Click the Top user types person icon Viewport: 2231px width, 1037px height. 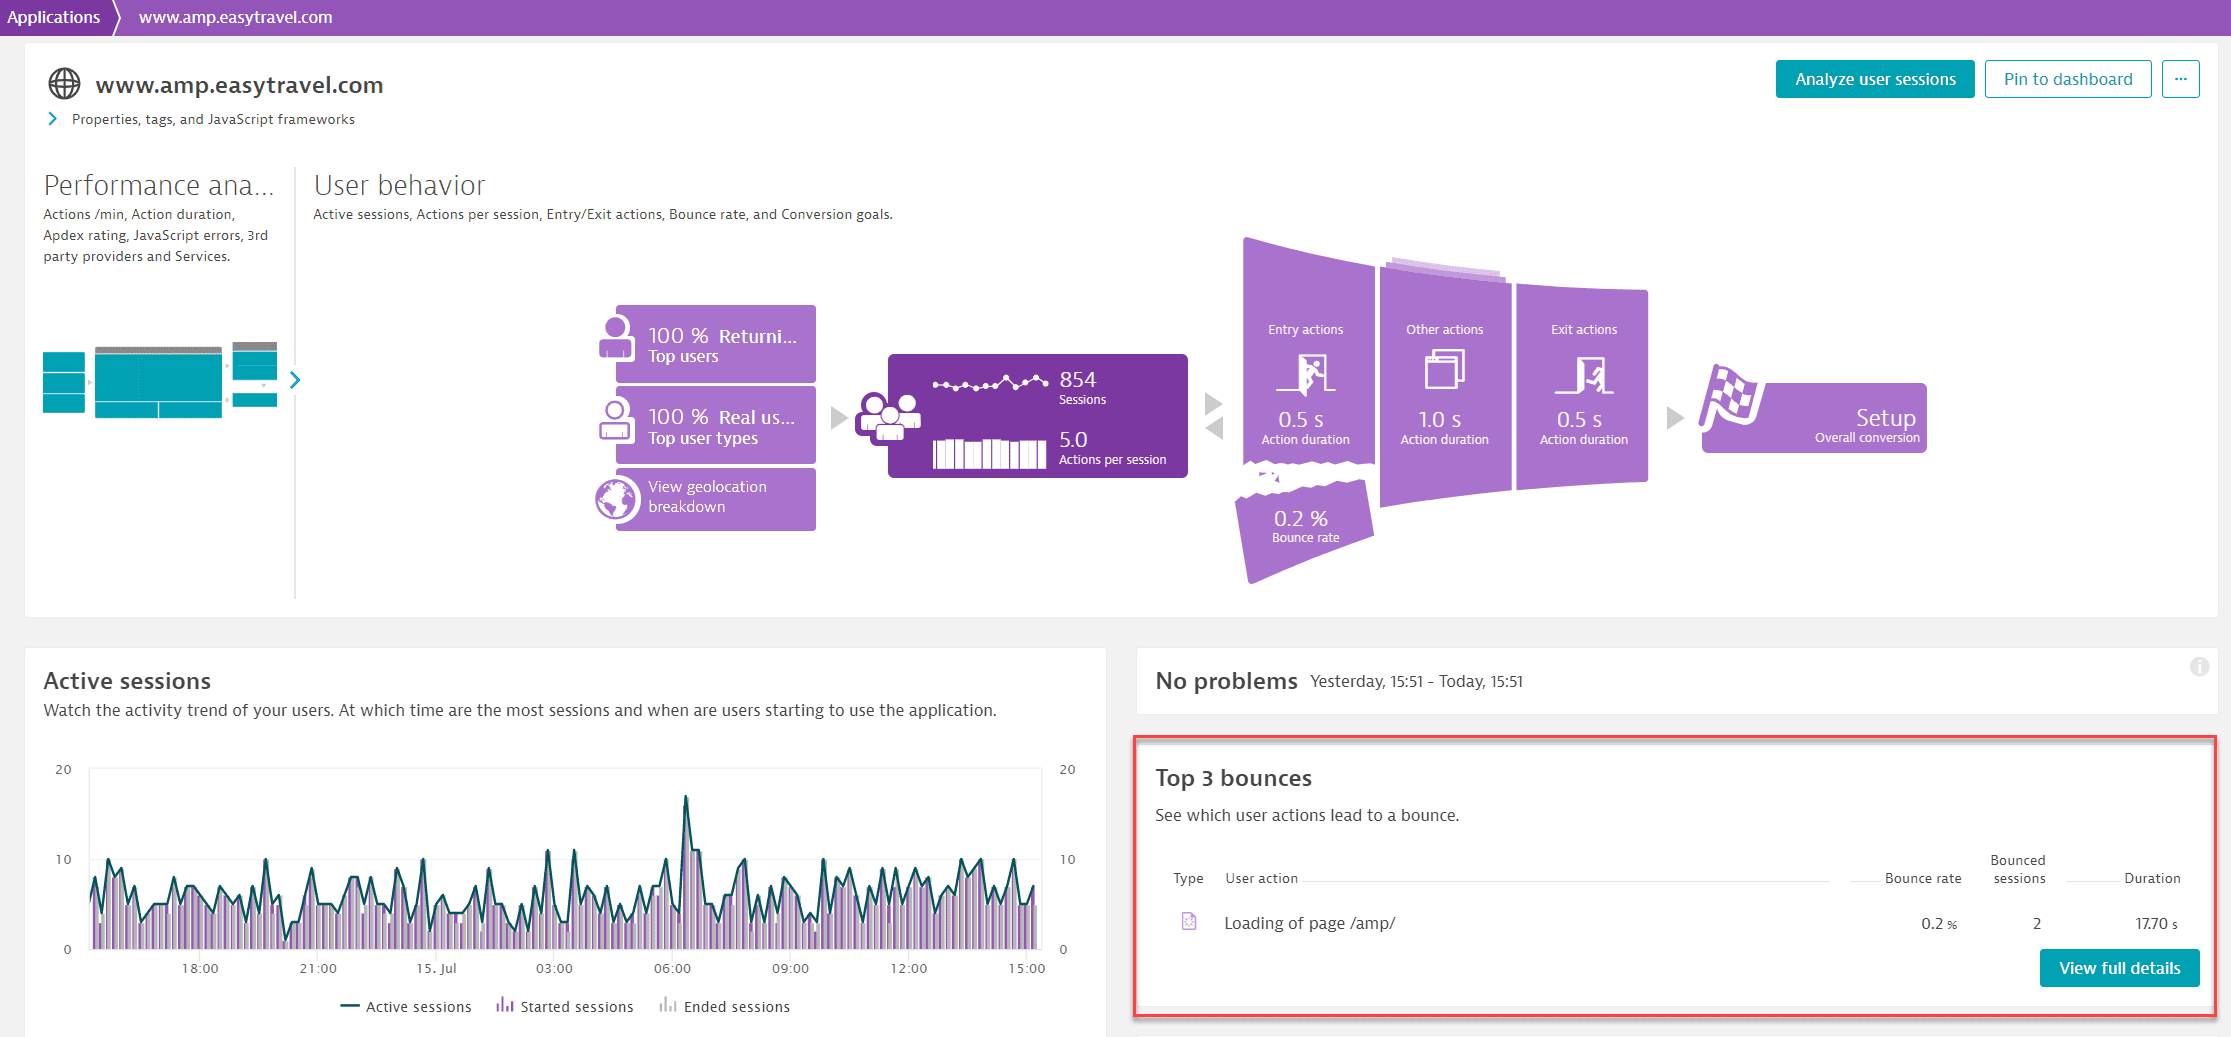click(x=616, y=420)
